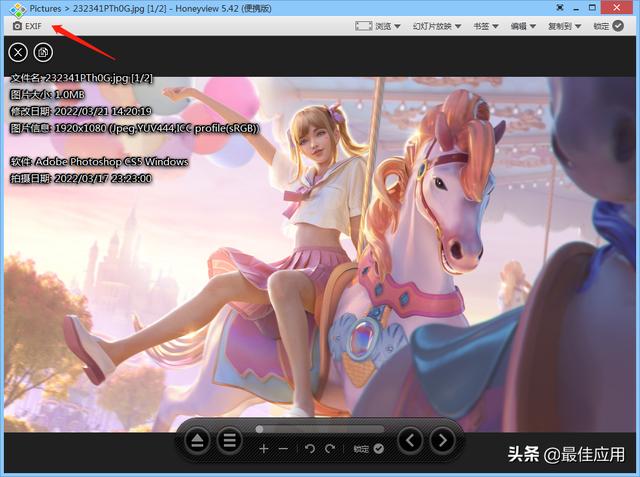Image resolution: width=640 pixels, height=477 pixels.
Task: Close the EXIF info overlay
Action: point(18,53)
